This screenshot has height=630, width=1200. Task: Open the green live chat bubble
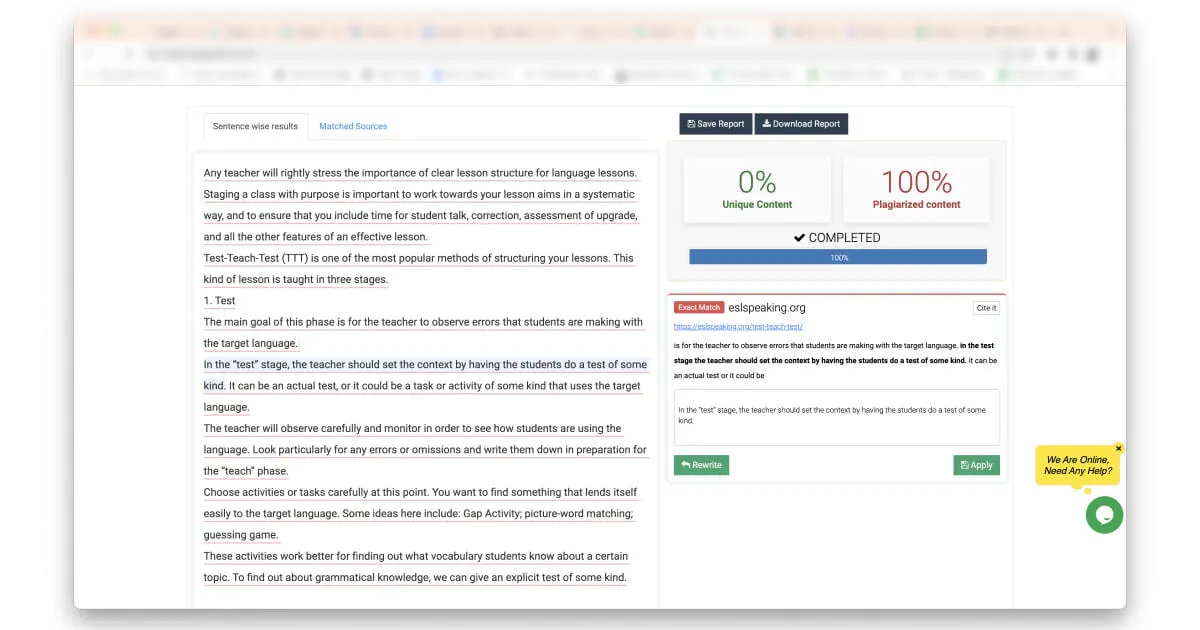coord(1104,515)
